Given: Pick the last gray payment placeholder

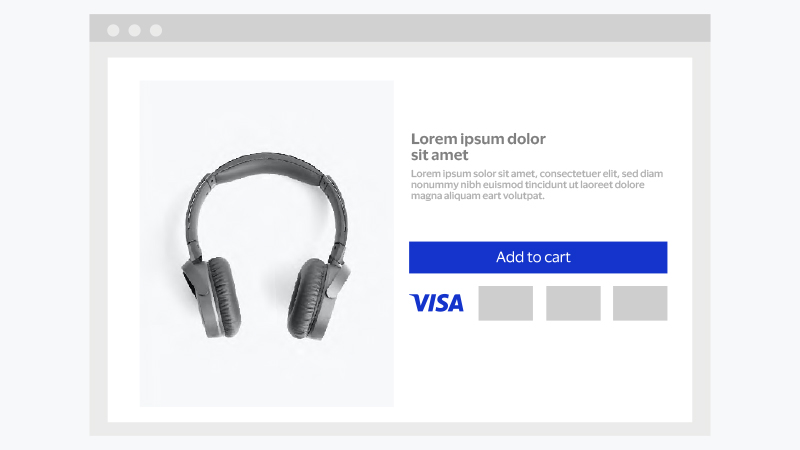Looking at the screenshot, I should point(640,303).
